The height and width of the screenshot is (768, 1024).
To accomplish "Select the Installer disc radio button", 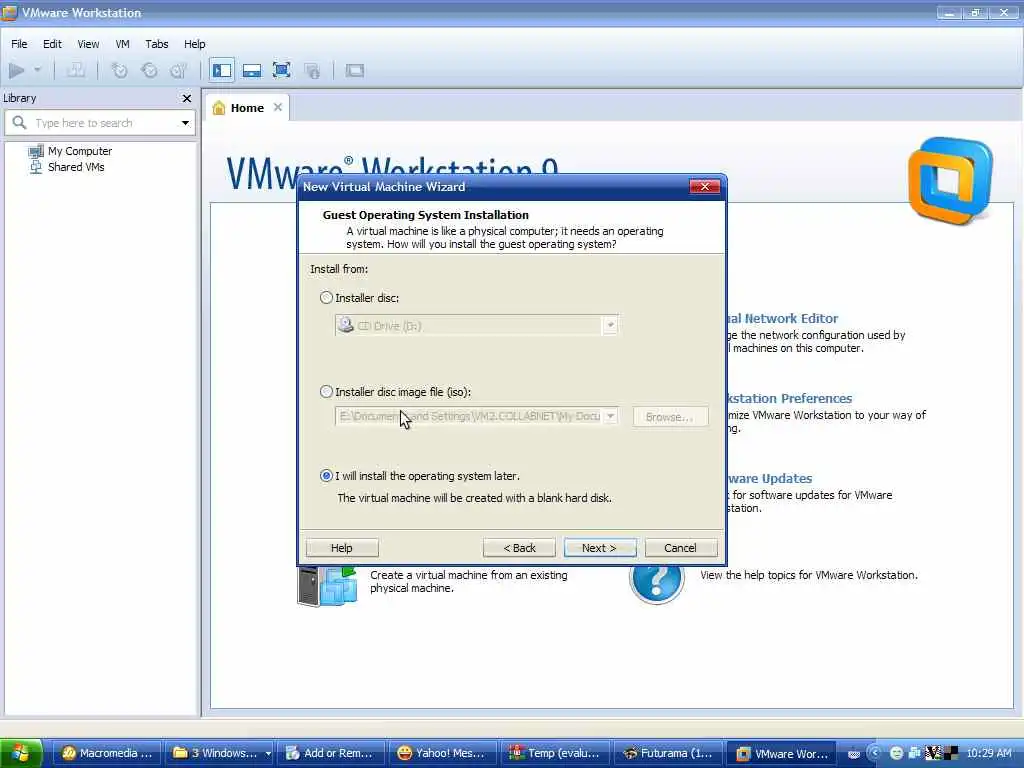I will click(326, 298).
